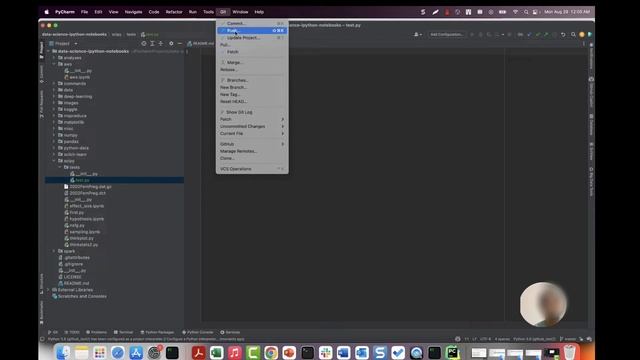640x360 pixels.
Task: Select Scratches and Consoles
Action: (79, 296)
